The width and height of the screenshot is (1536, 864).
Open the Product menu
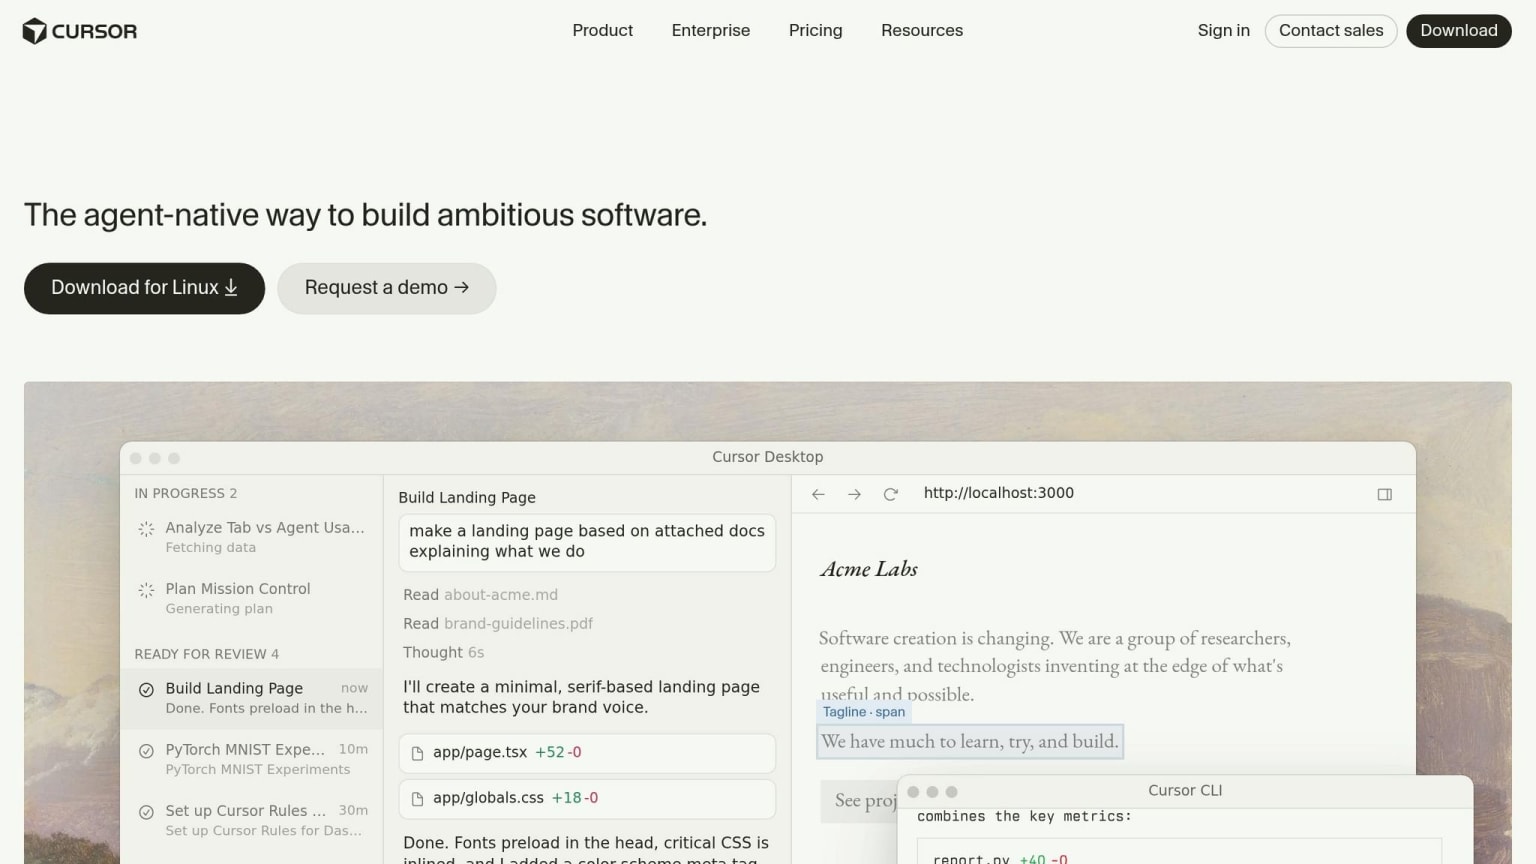pyautogui.click(x=602, y=31)
